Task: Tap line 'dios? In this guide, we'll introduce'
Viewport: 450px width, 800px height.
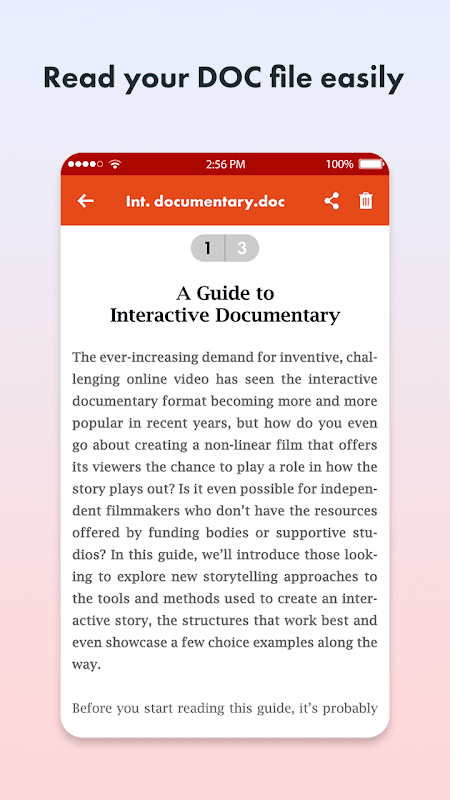Action: (224, 555)
